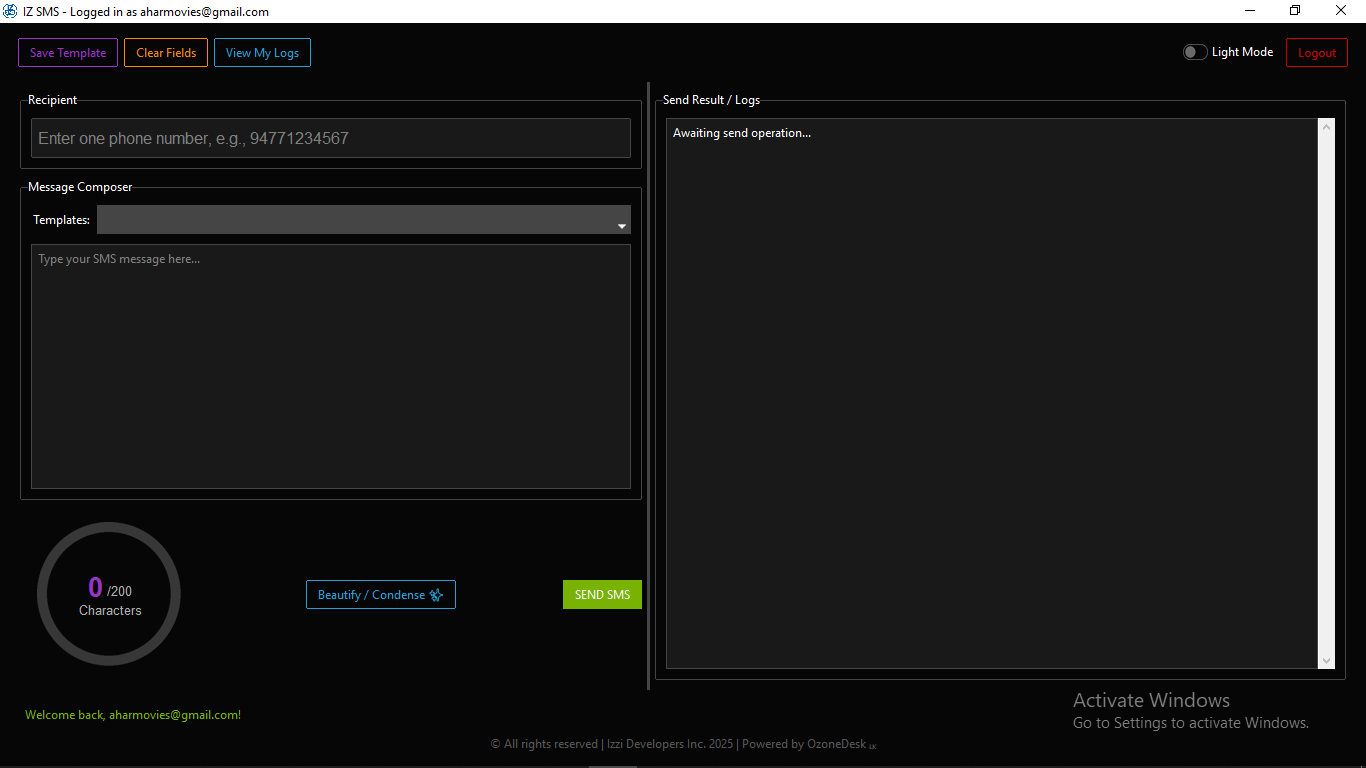Click the circular character counter showing 0/200
The height and width of the screenshot is (768, 1366).
[x=108, y=593]
